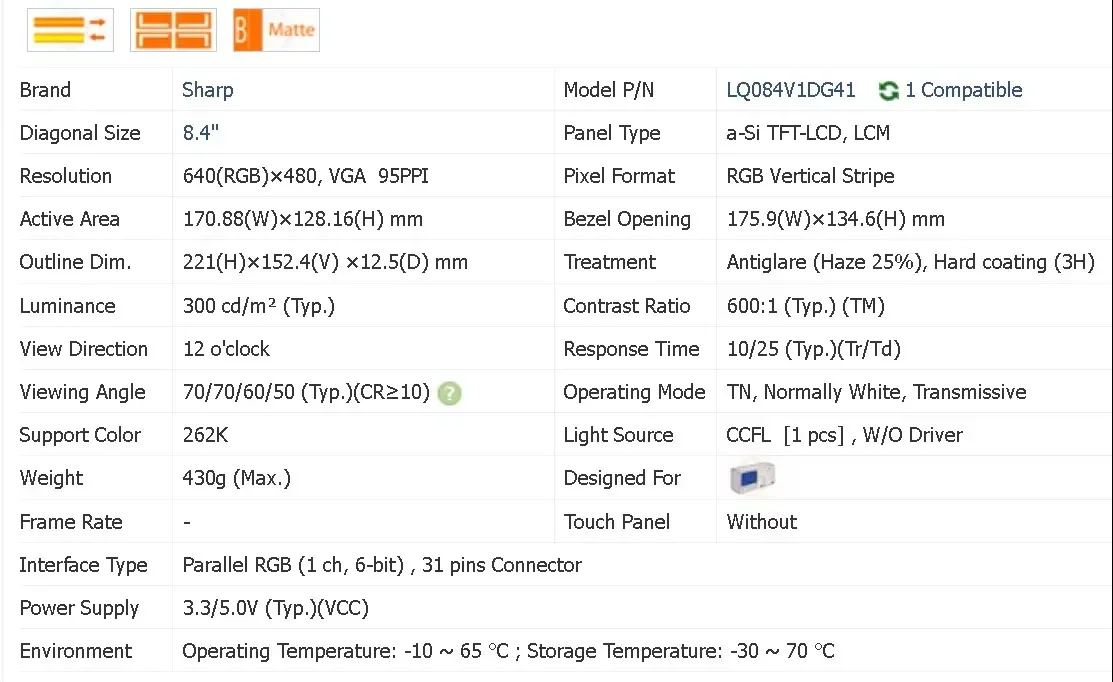Select the 8.4" diagonal size link
The height and width of the screenshot is (682, 1113).
click(201, 133)
